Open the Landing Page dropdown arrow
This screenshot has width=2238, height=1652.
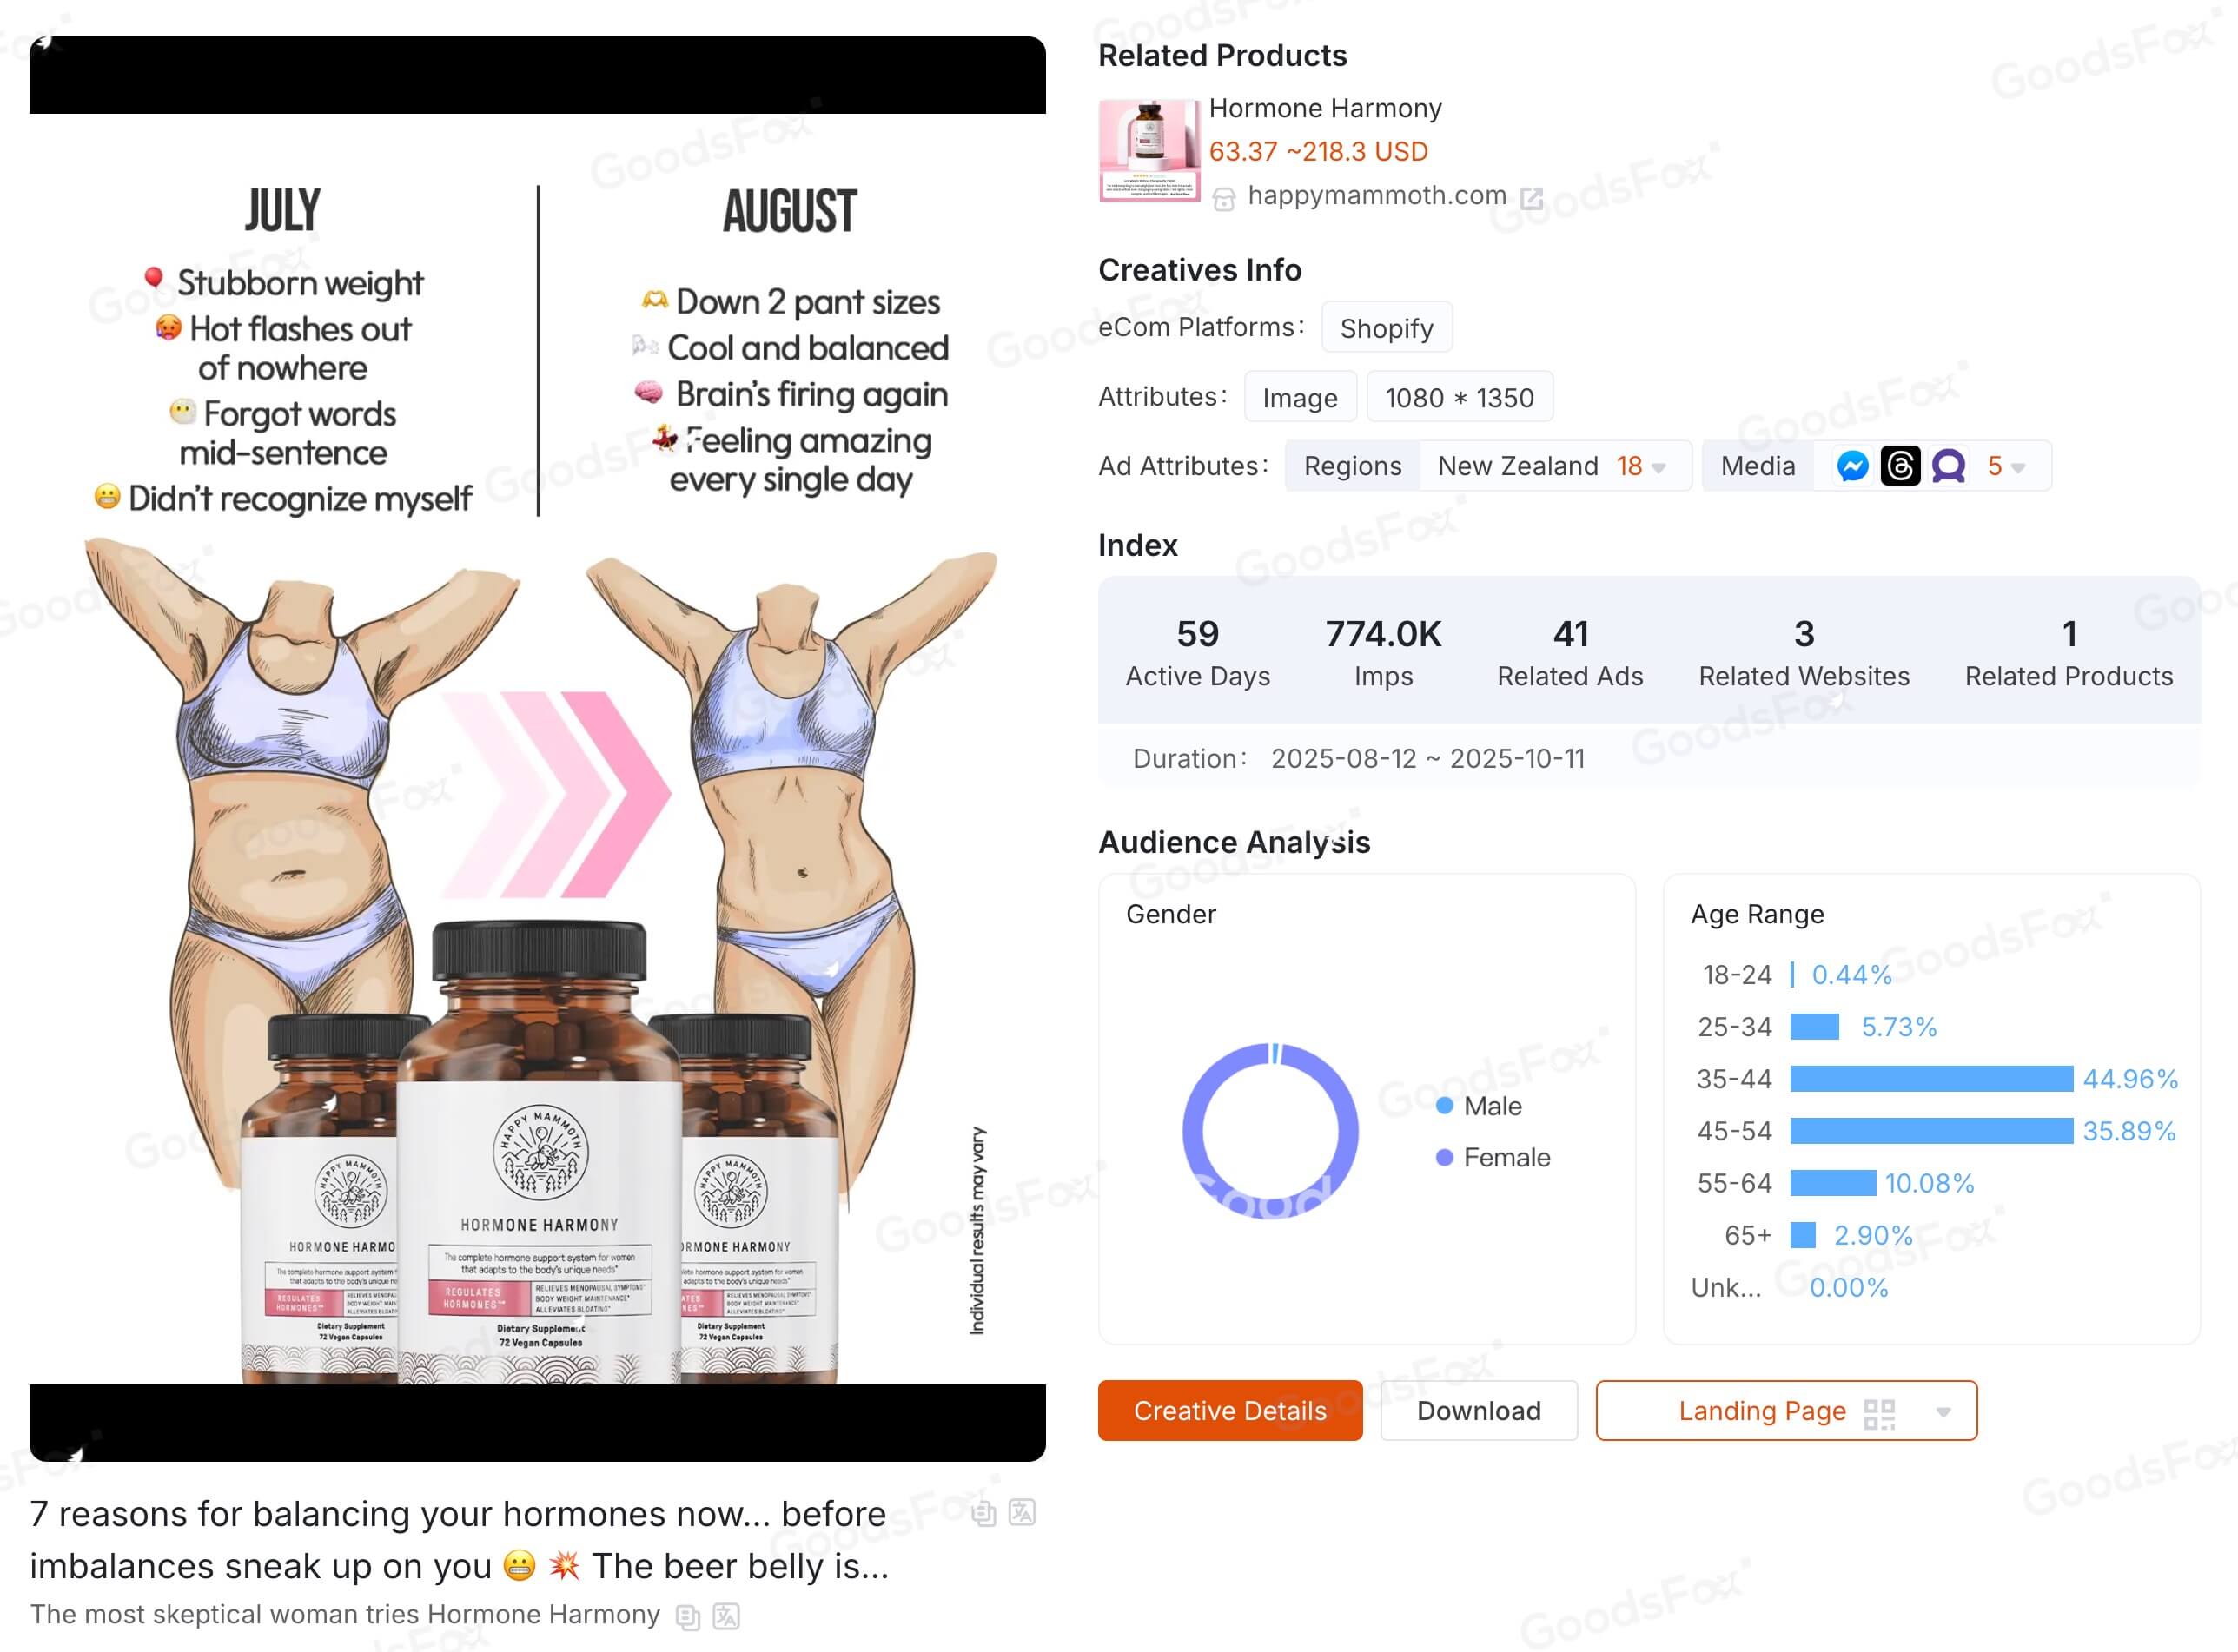[x=1942, y=1412]
